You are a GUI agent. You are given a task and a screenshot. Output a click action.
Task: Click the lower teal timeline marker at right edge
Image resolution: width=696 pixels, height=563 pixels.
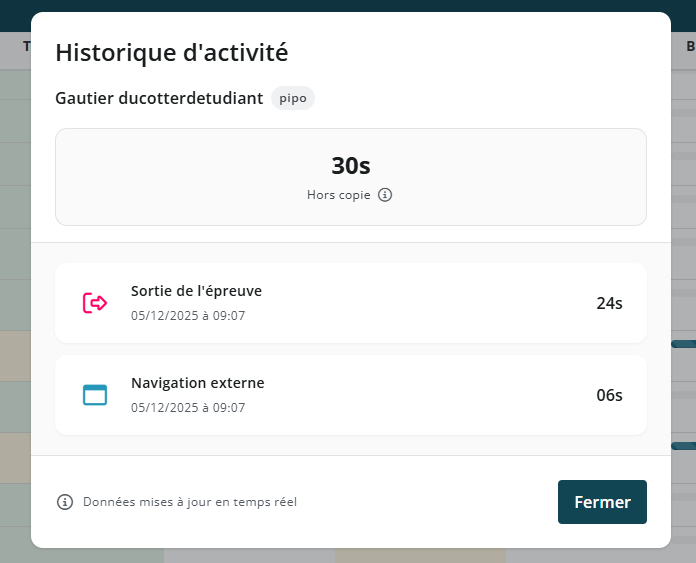(x=683, y=445)
